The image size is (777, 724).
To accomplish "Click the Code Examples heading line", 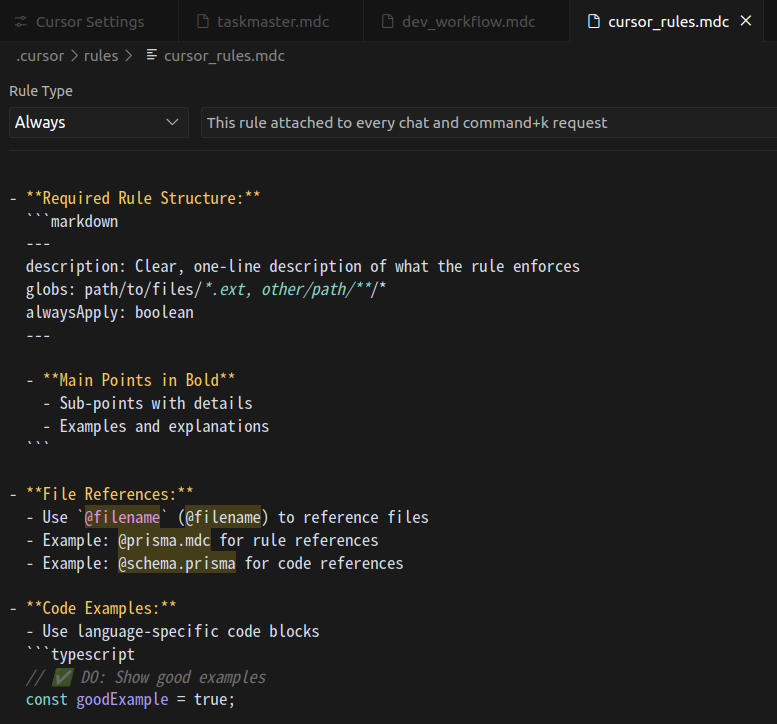I will tap(93, 609).
